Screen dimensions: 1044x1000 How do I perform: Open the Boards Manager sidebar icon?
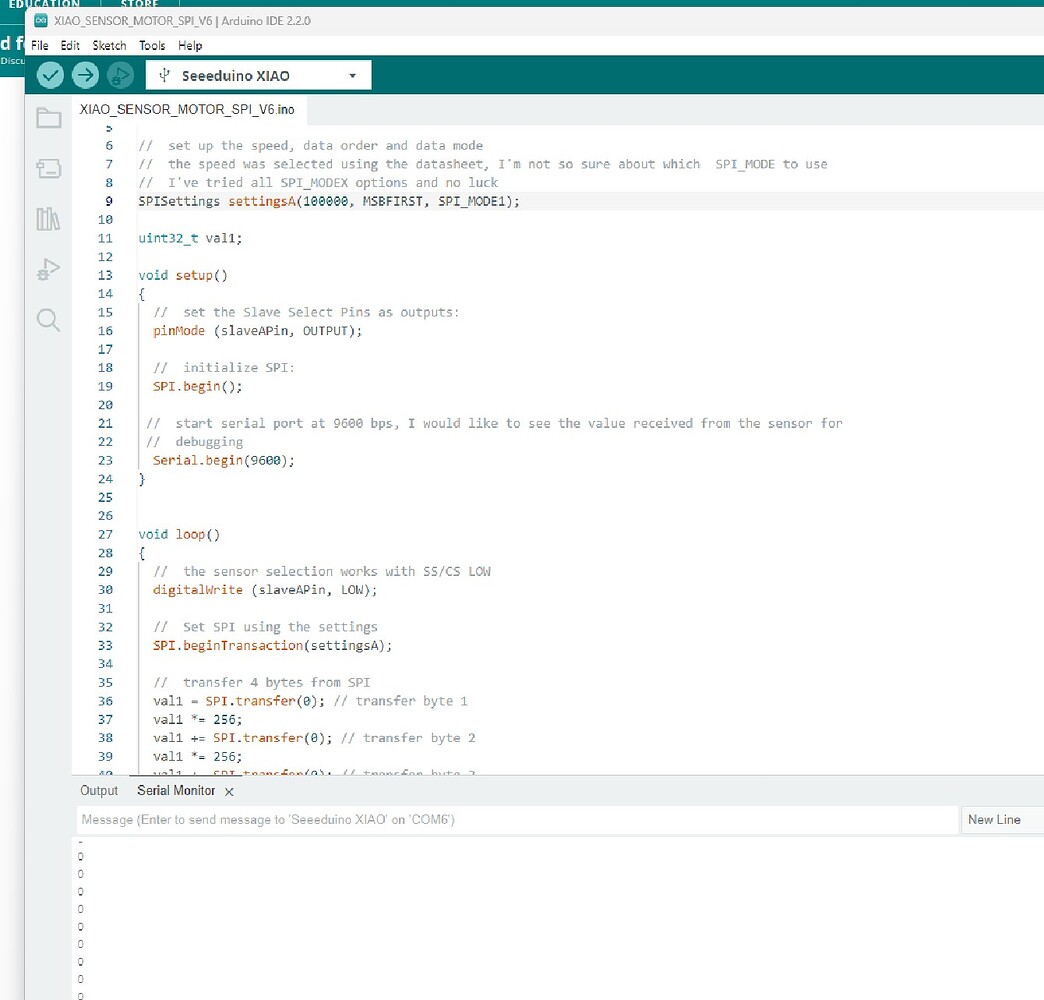click(49, 168)
